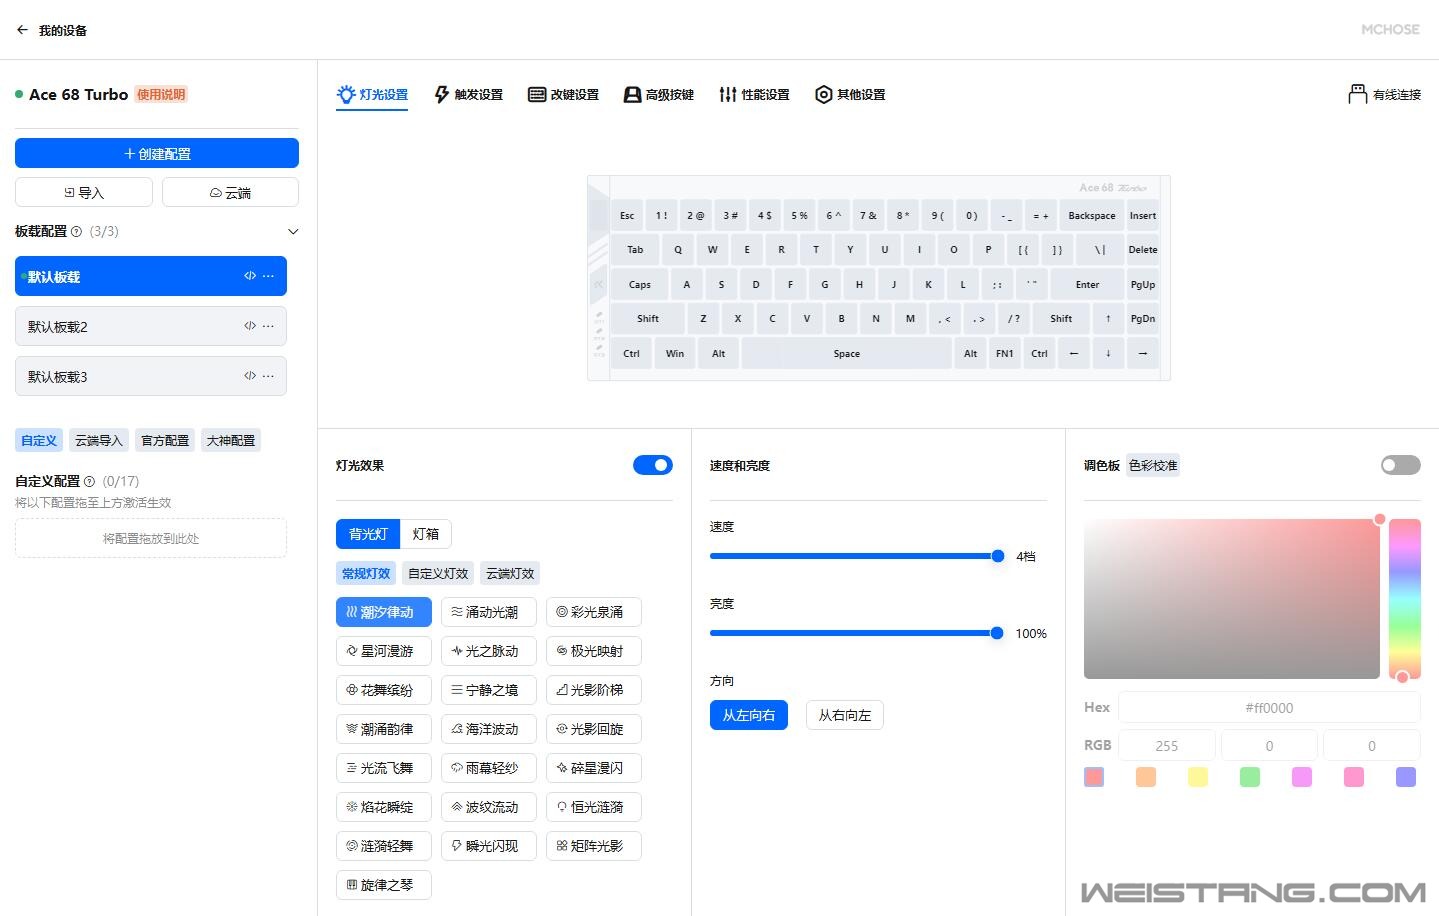Viewport: 1439px width, 916px height.
Task: Open the three-dot menu on 默认板载
Action: (268, 276)
